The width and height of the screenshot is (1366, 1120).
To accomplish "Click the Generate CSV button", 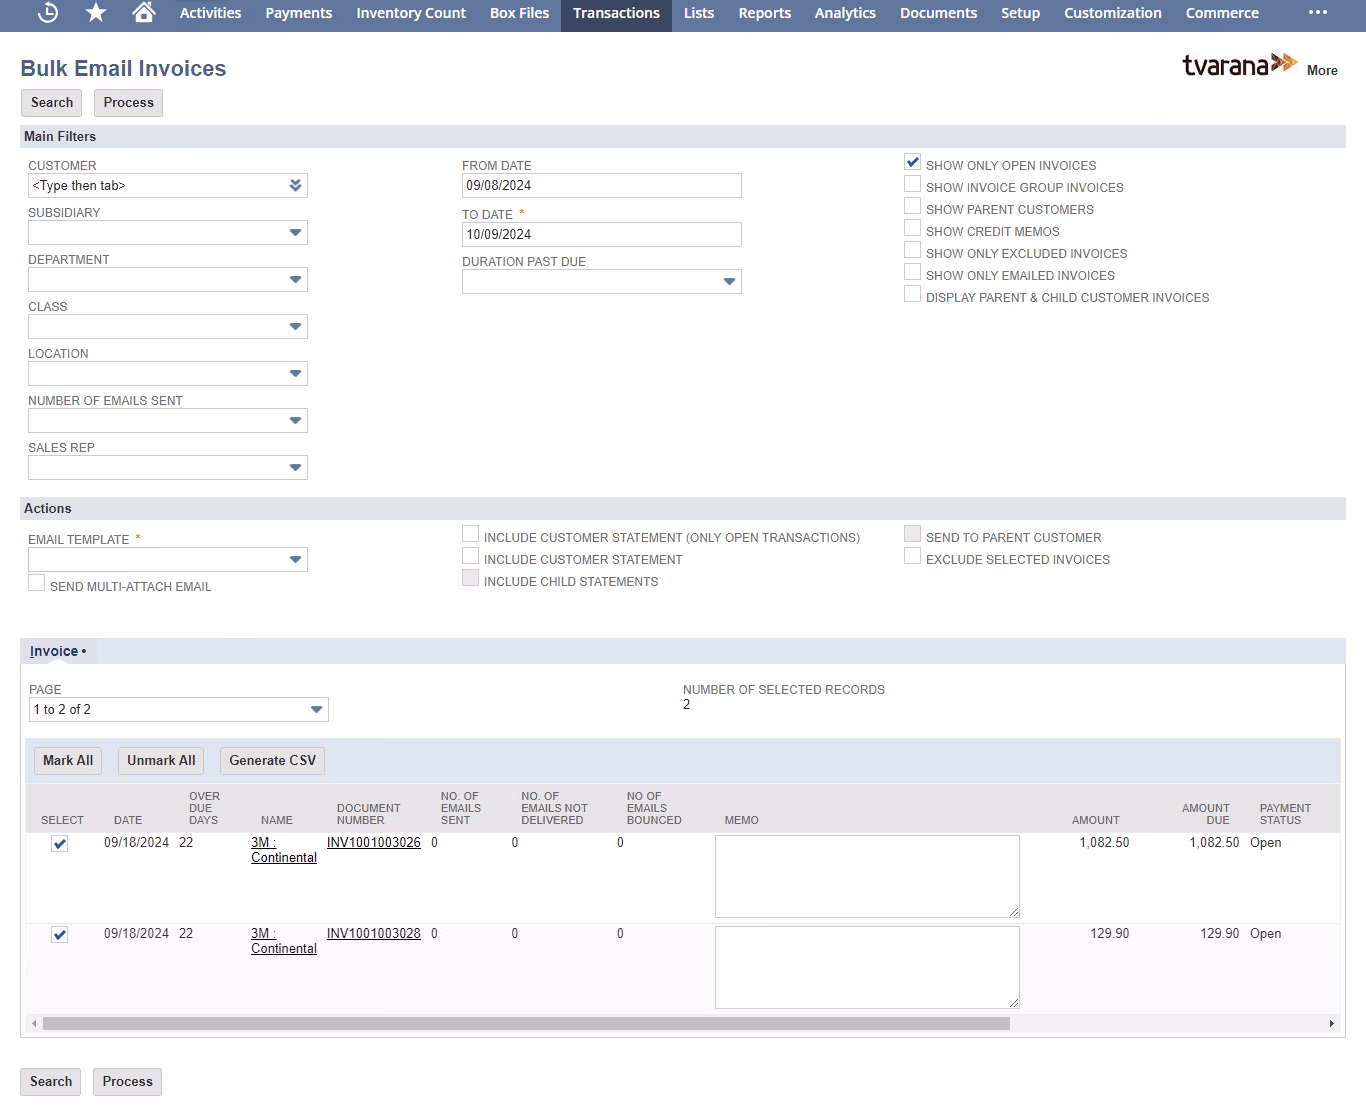I will (272, 760).
